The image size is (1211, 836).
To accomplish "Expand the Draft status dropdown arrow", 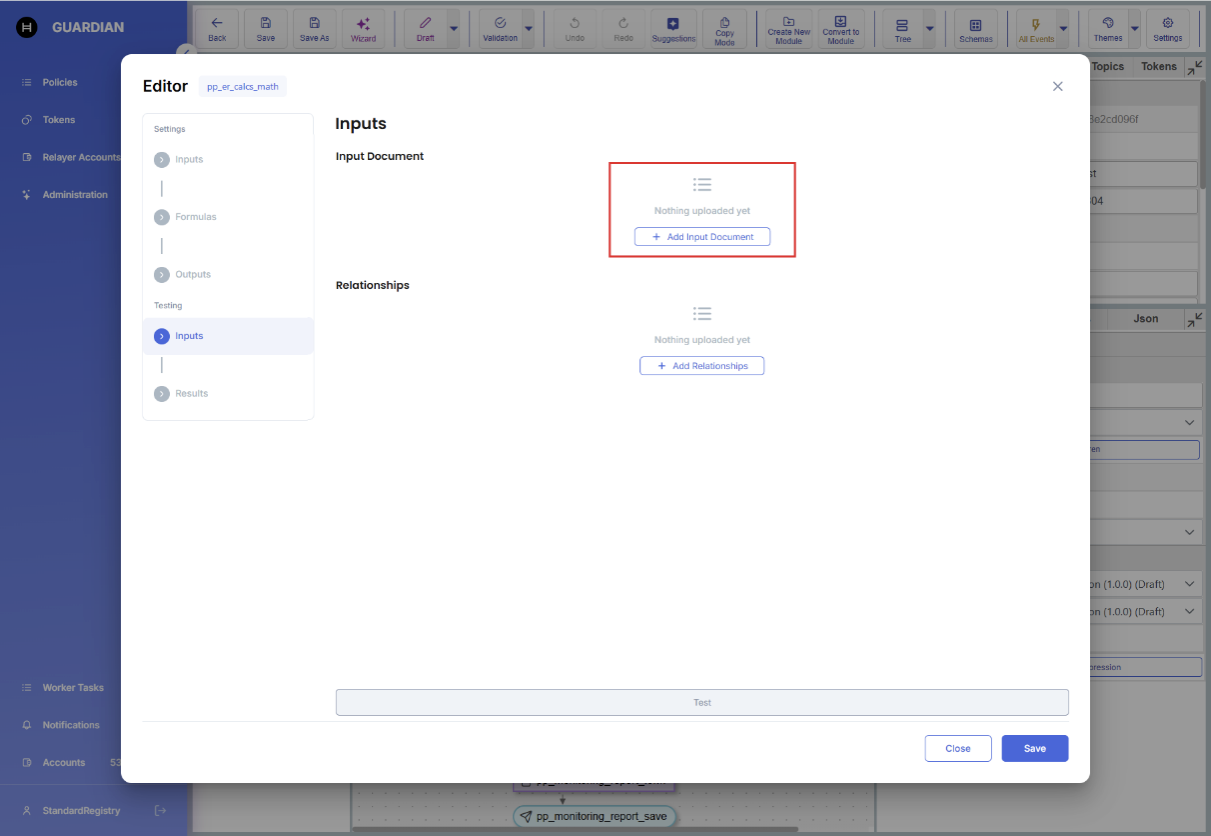I will [x=454, y=29].
